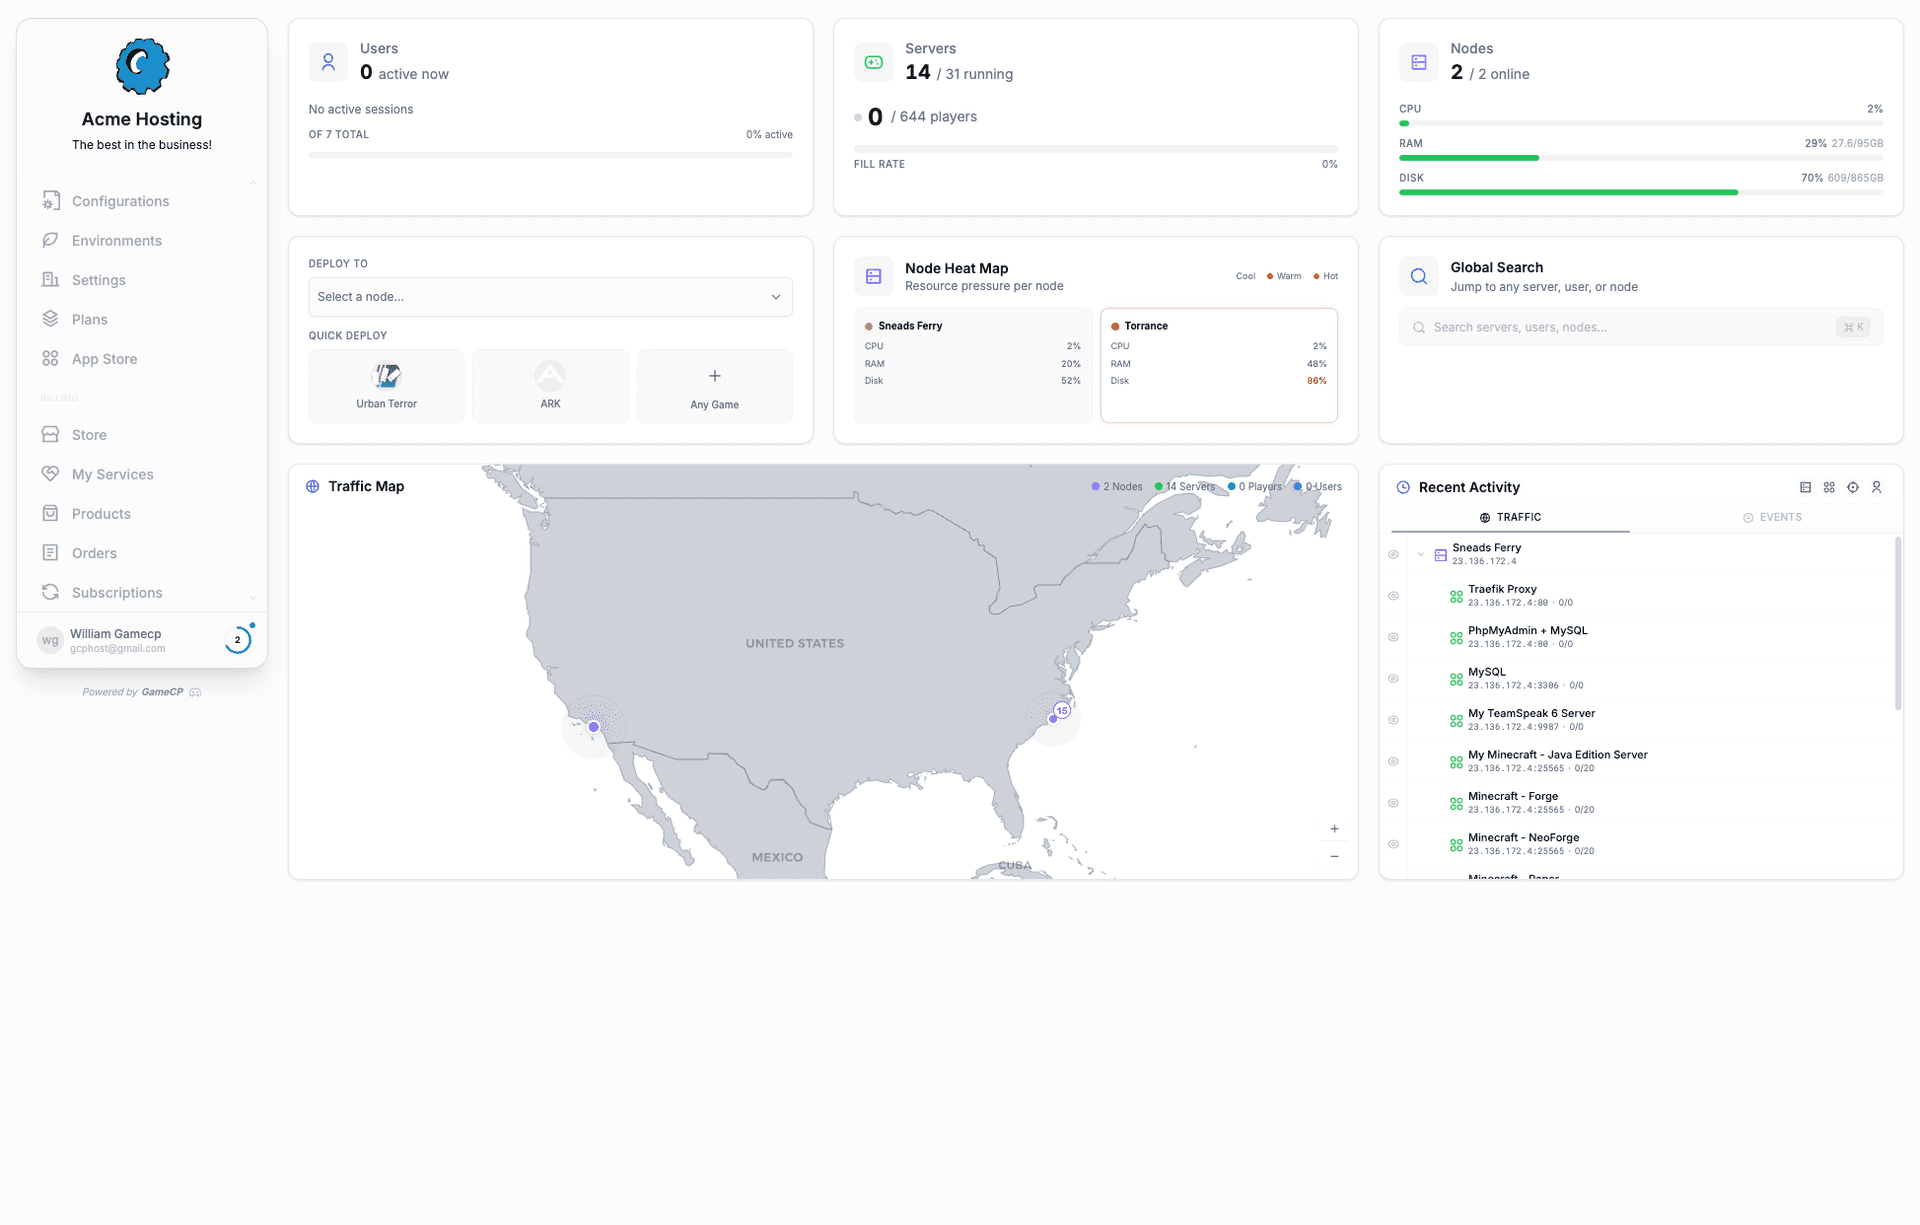Select the Traffic tab in Recent Activity

(1511, 517)
